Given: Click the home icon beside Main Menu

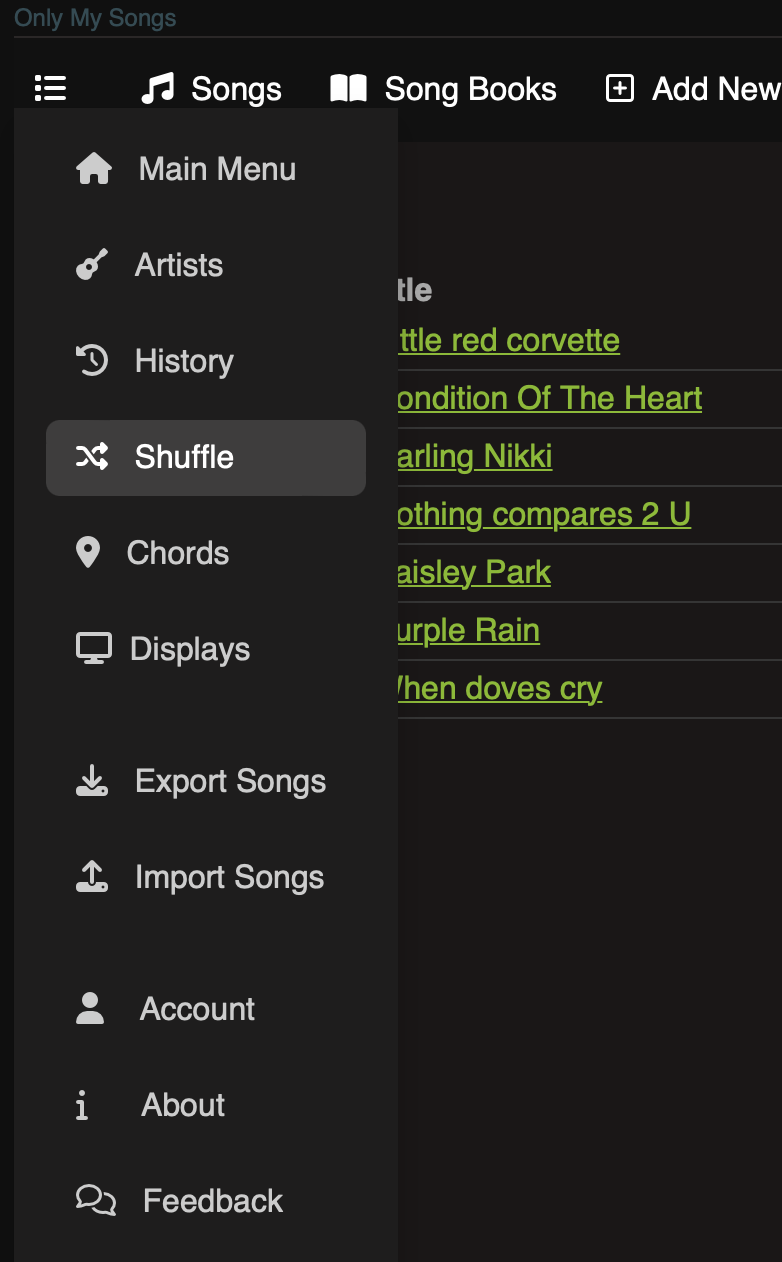Looking at the screenshot, I should pos(94,169).
